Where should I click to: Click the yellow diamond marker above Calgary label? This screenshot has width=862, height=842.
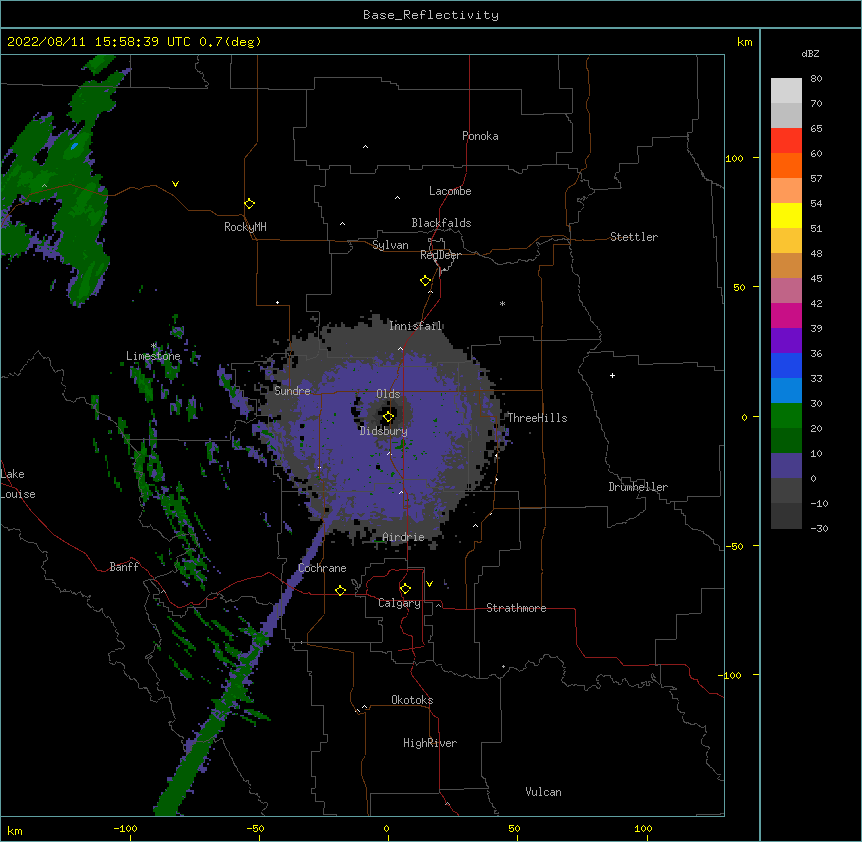pyautogui.click(x=405, y=589)
